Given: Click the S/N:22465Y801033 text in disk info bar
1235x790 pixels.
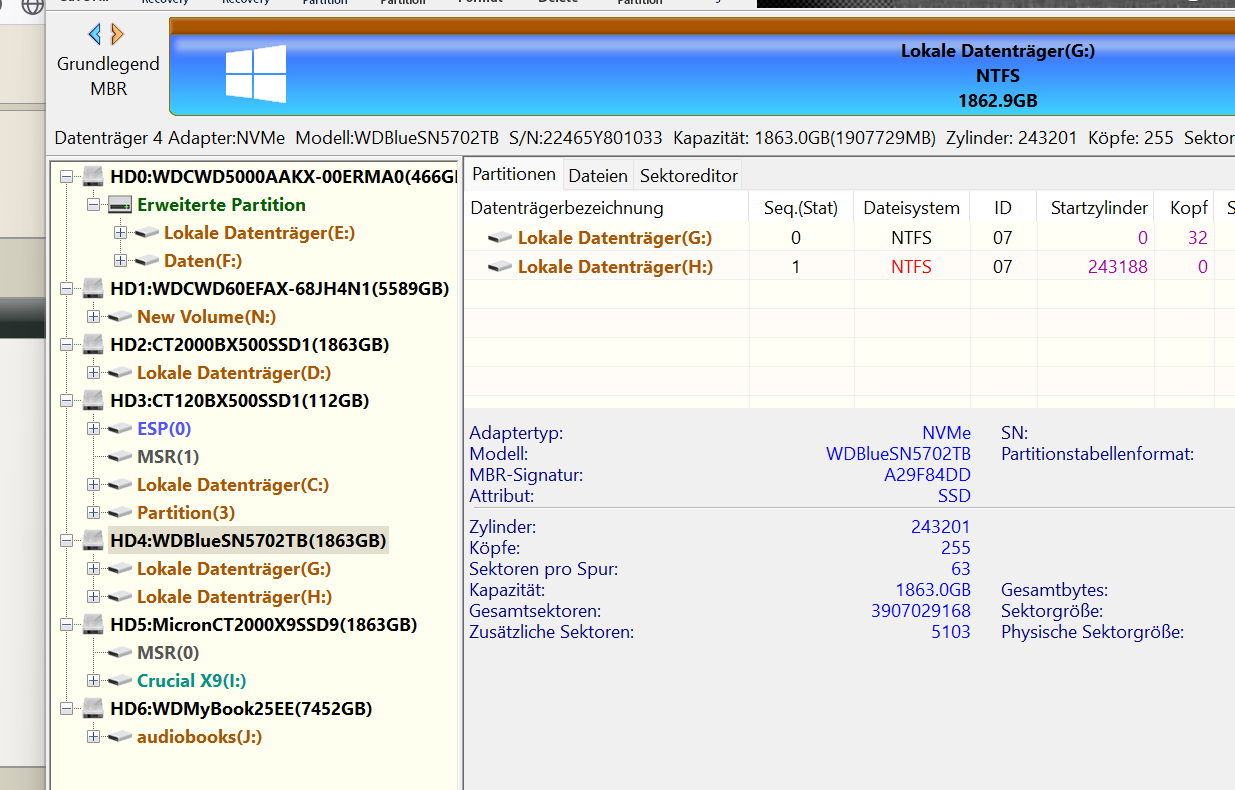Looking at the screenshot, I should tap(585, 138).
